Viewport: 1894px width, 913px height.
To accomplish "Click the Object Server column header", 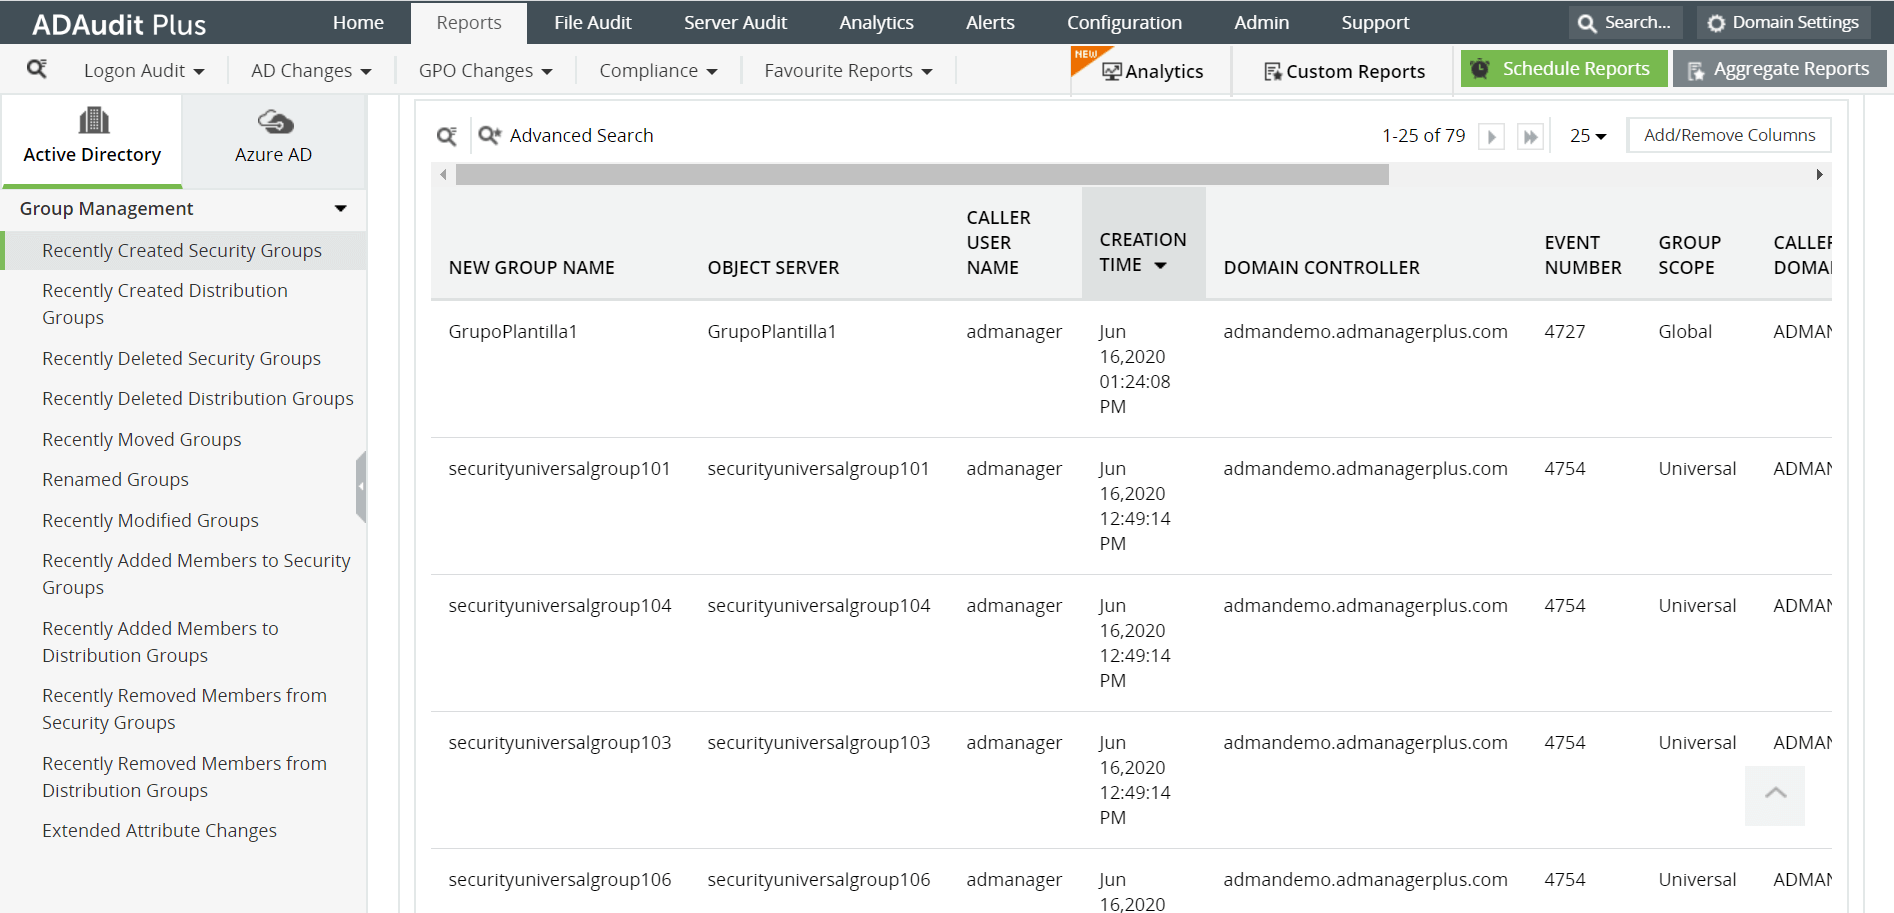I will point(773,267).
